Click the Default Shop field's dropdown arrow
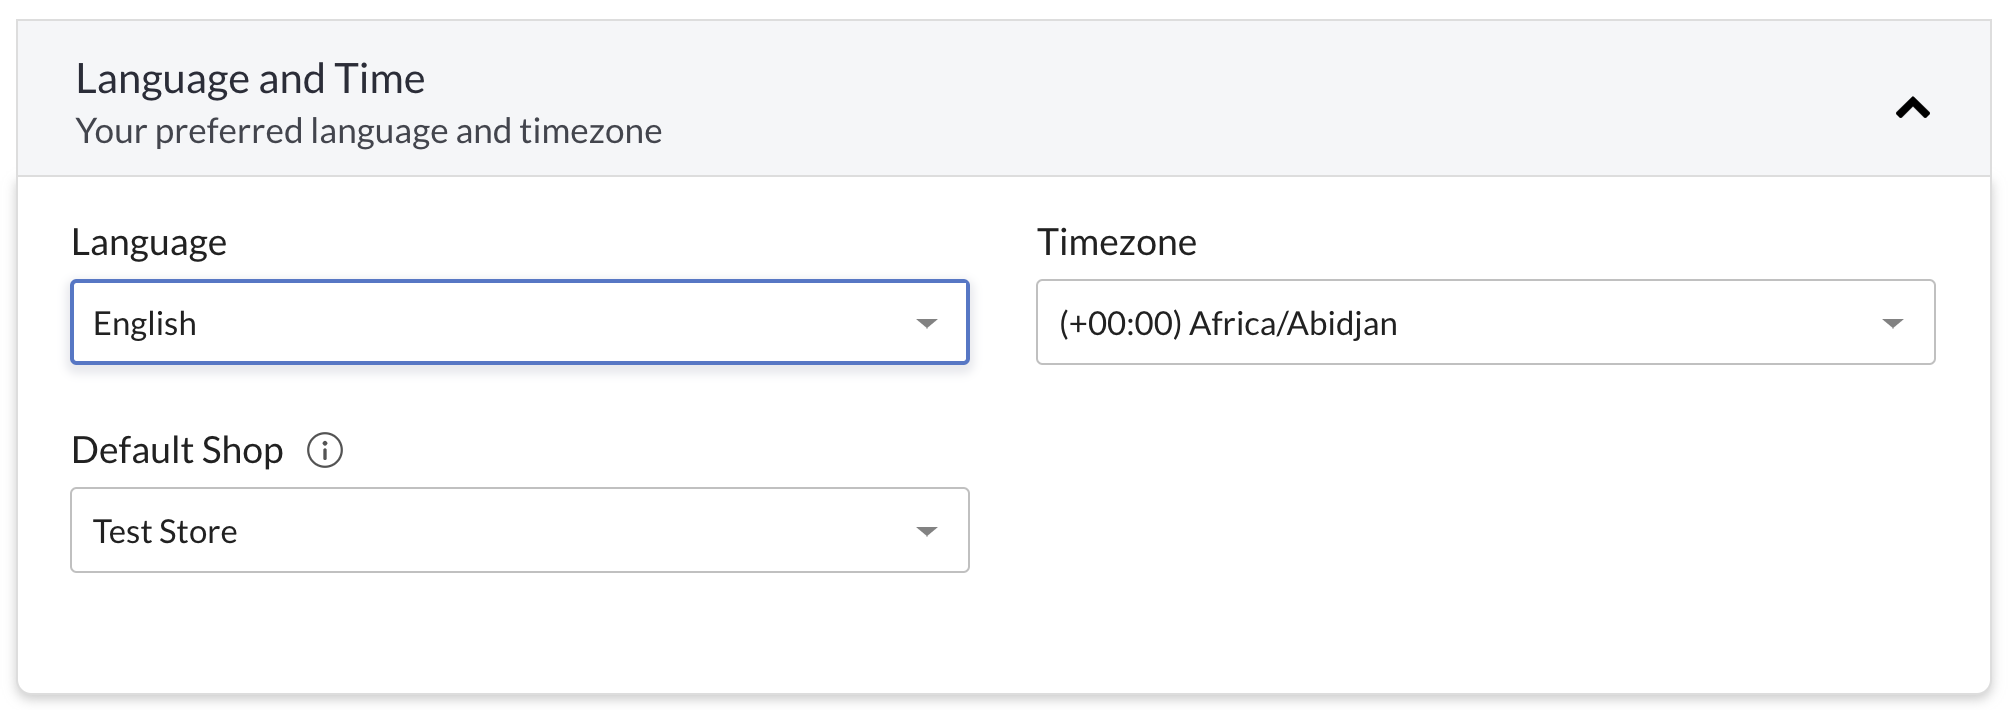The height and width of the screenshot is (710, 2010). click(x=927, y=531)
